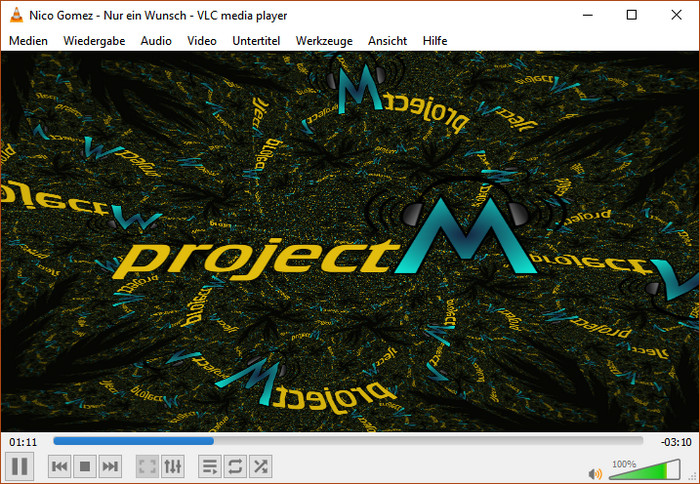700x484 pixels.
Task: Toggle loop repeat mode
Action: tap(235, 467)
